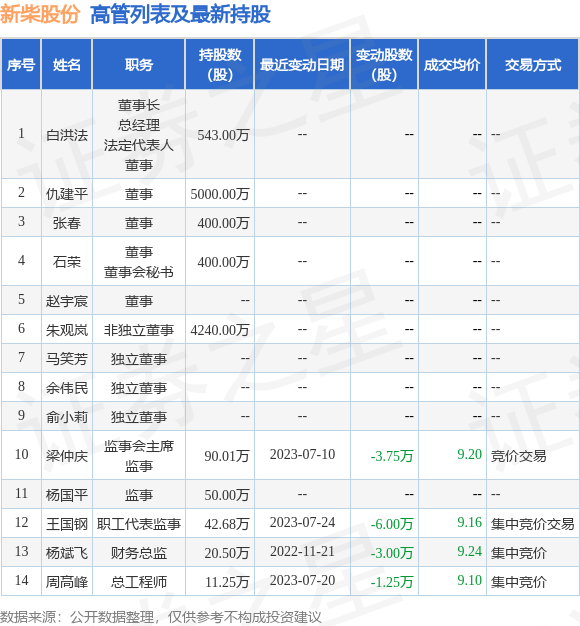Click the average price 9.20
This screenshot has height=626, width=580.
pyautogui.click(x=469, y=454)
